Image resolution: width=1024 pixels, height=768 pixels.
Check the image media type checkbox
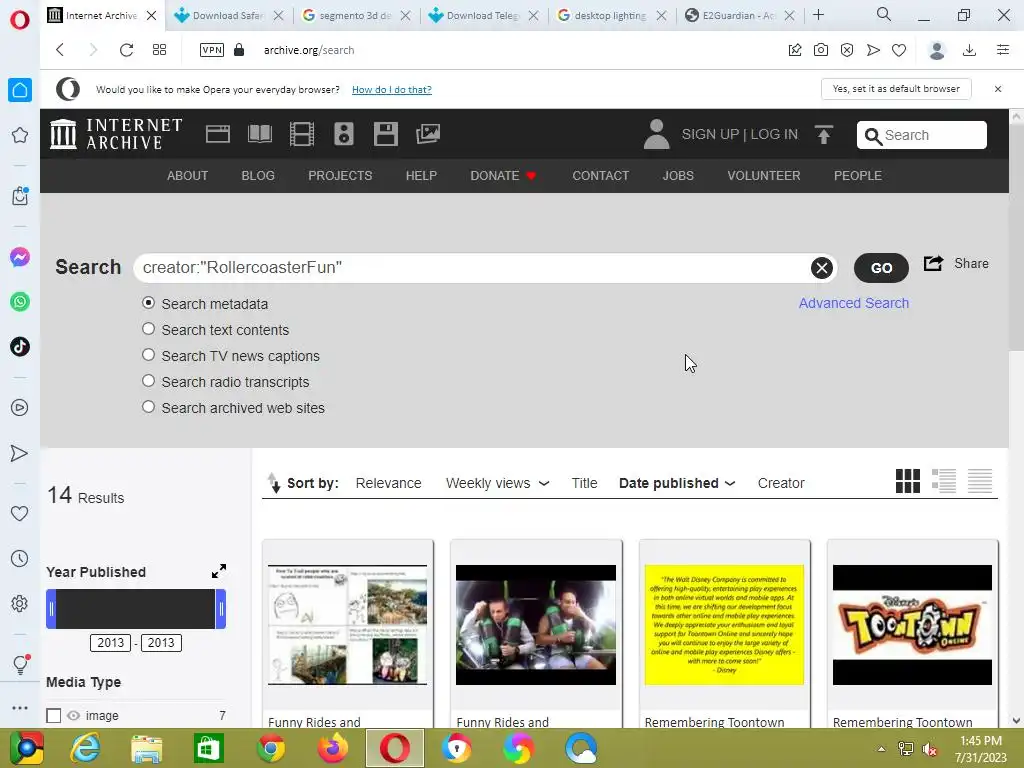tap(54, 716)
